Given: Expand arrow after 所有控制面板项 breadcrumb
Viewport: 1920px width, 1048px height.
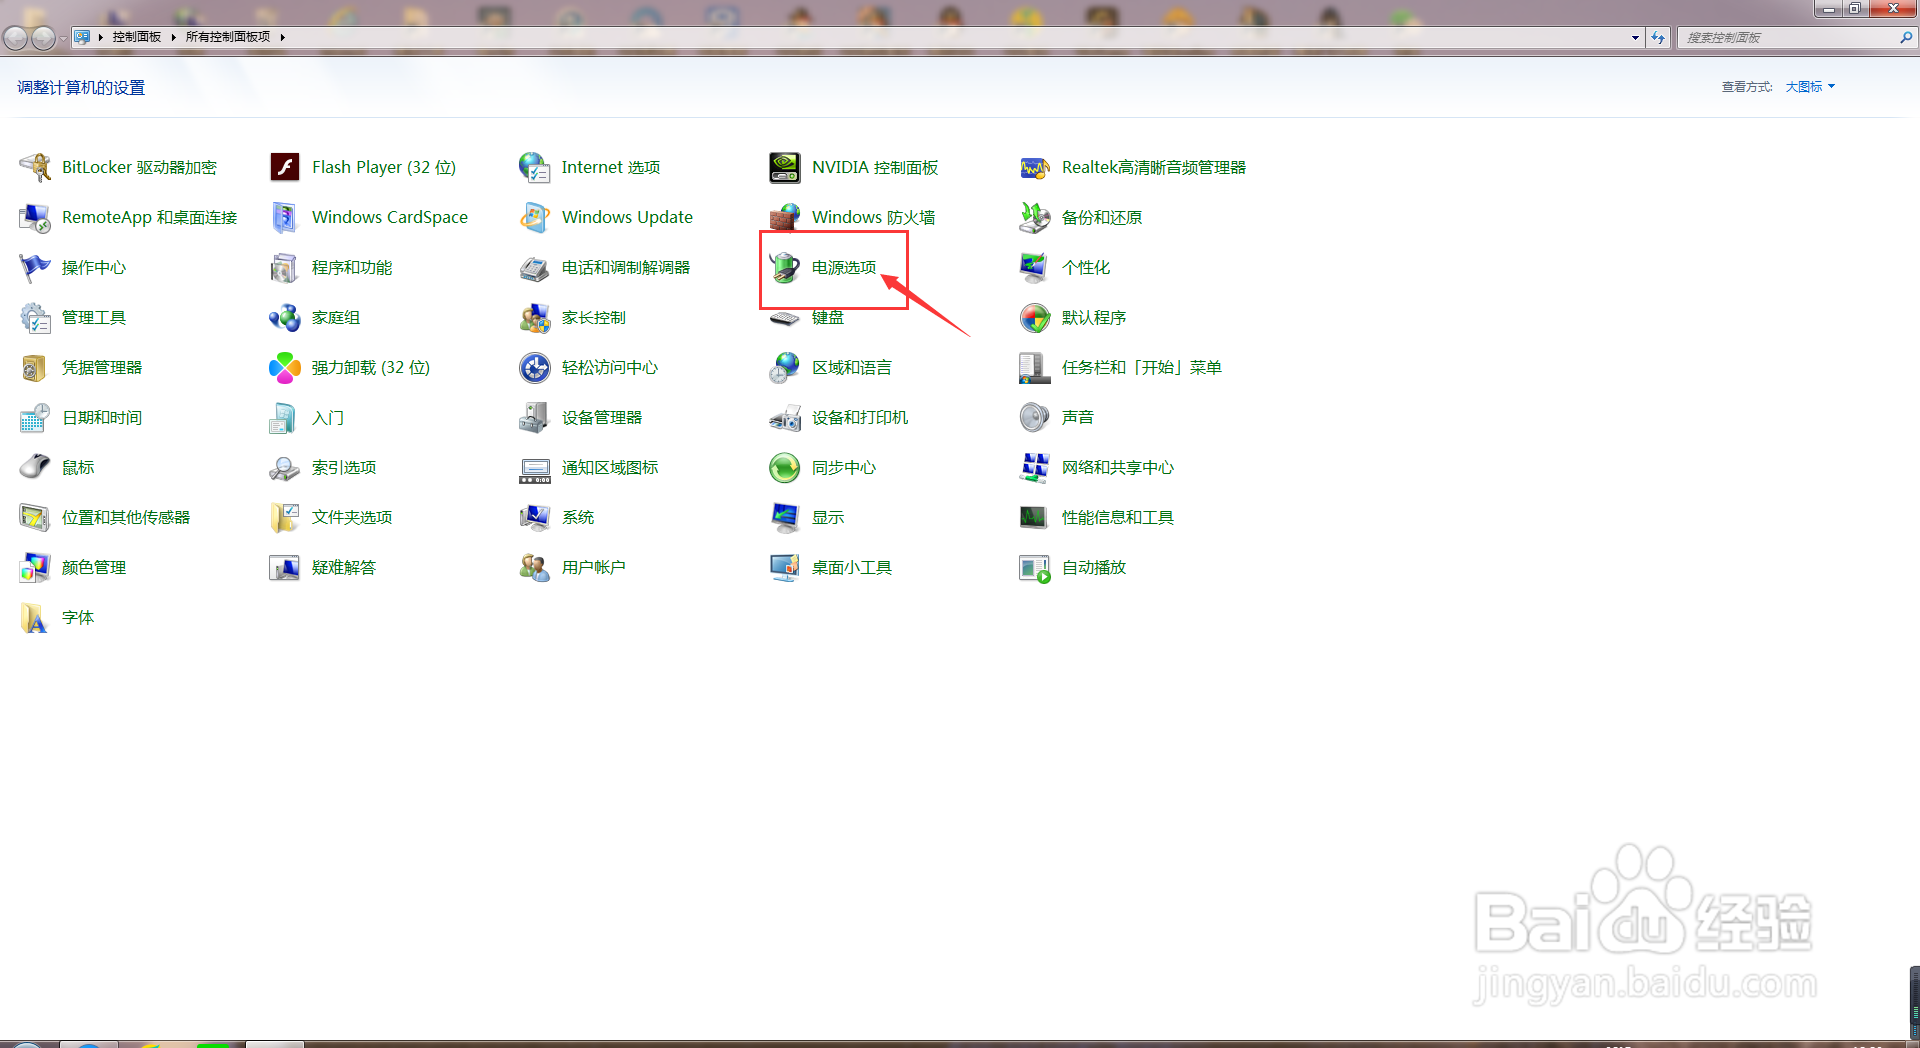Looking at the screenshot, I should coord(283,37).
